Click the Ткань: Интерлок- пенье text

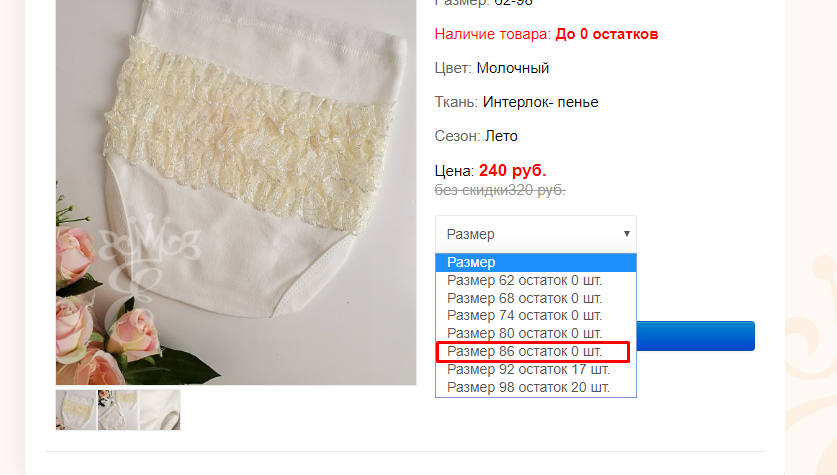pos(516,102)
